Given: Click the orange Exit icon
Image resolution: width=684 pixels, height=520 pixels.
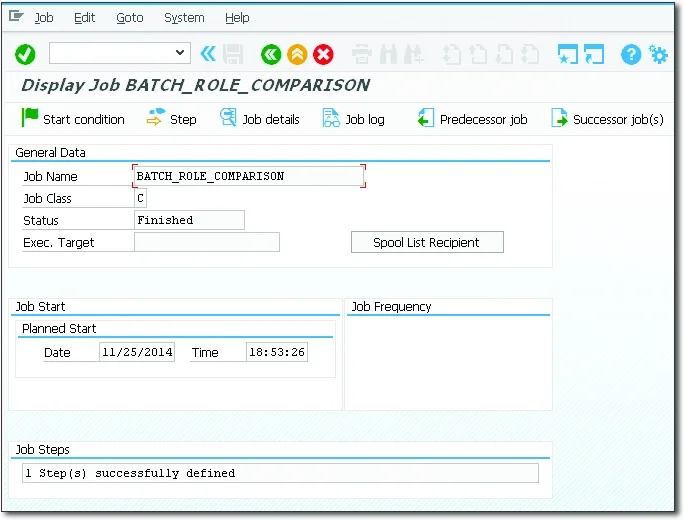Looking at the screenshot, I should pyautogui.click(x=297, y=55).
